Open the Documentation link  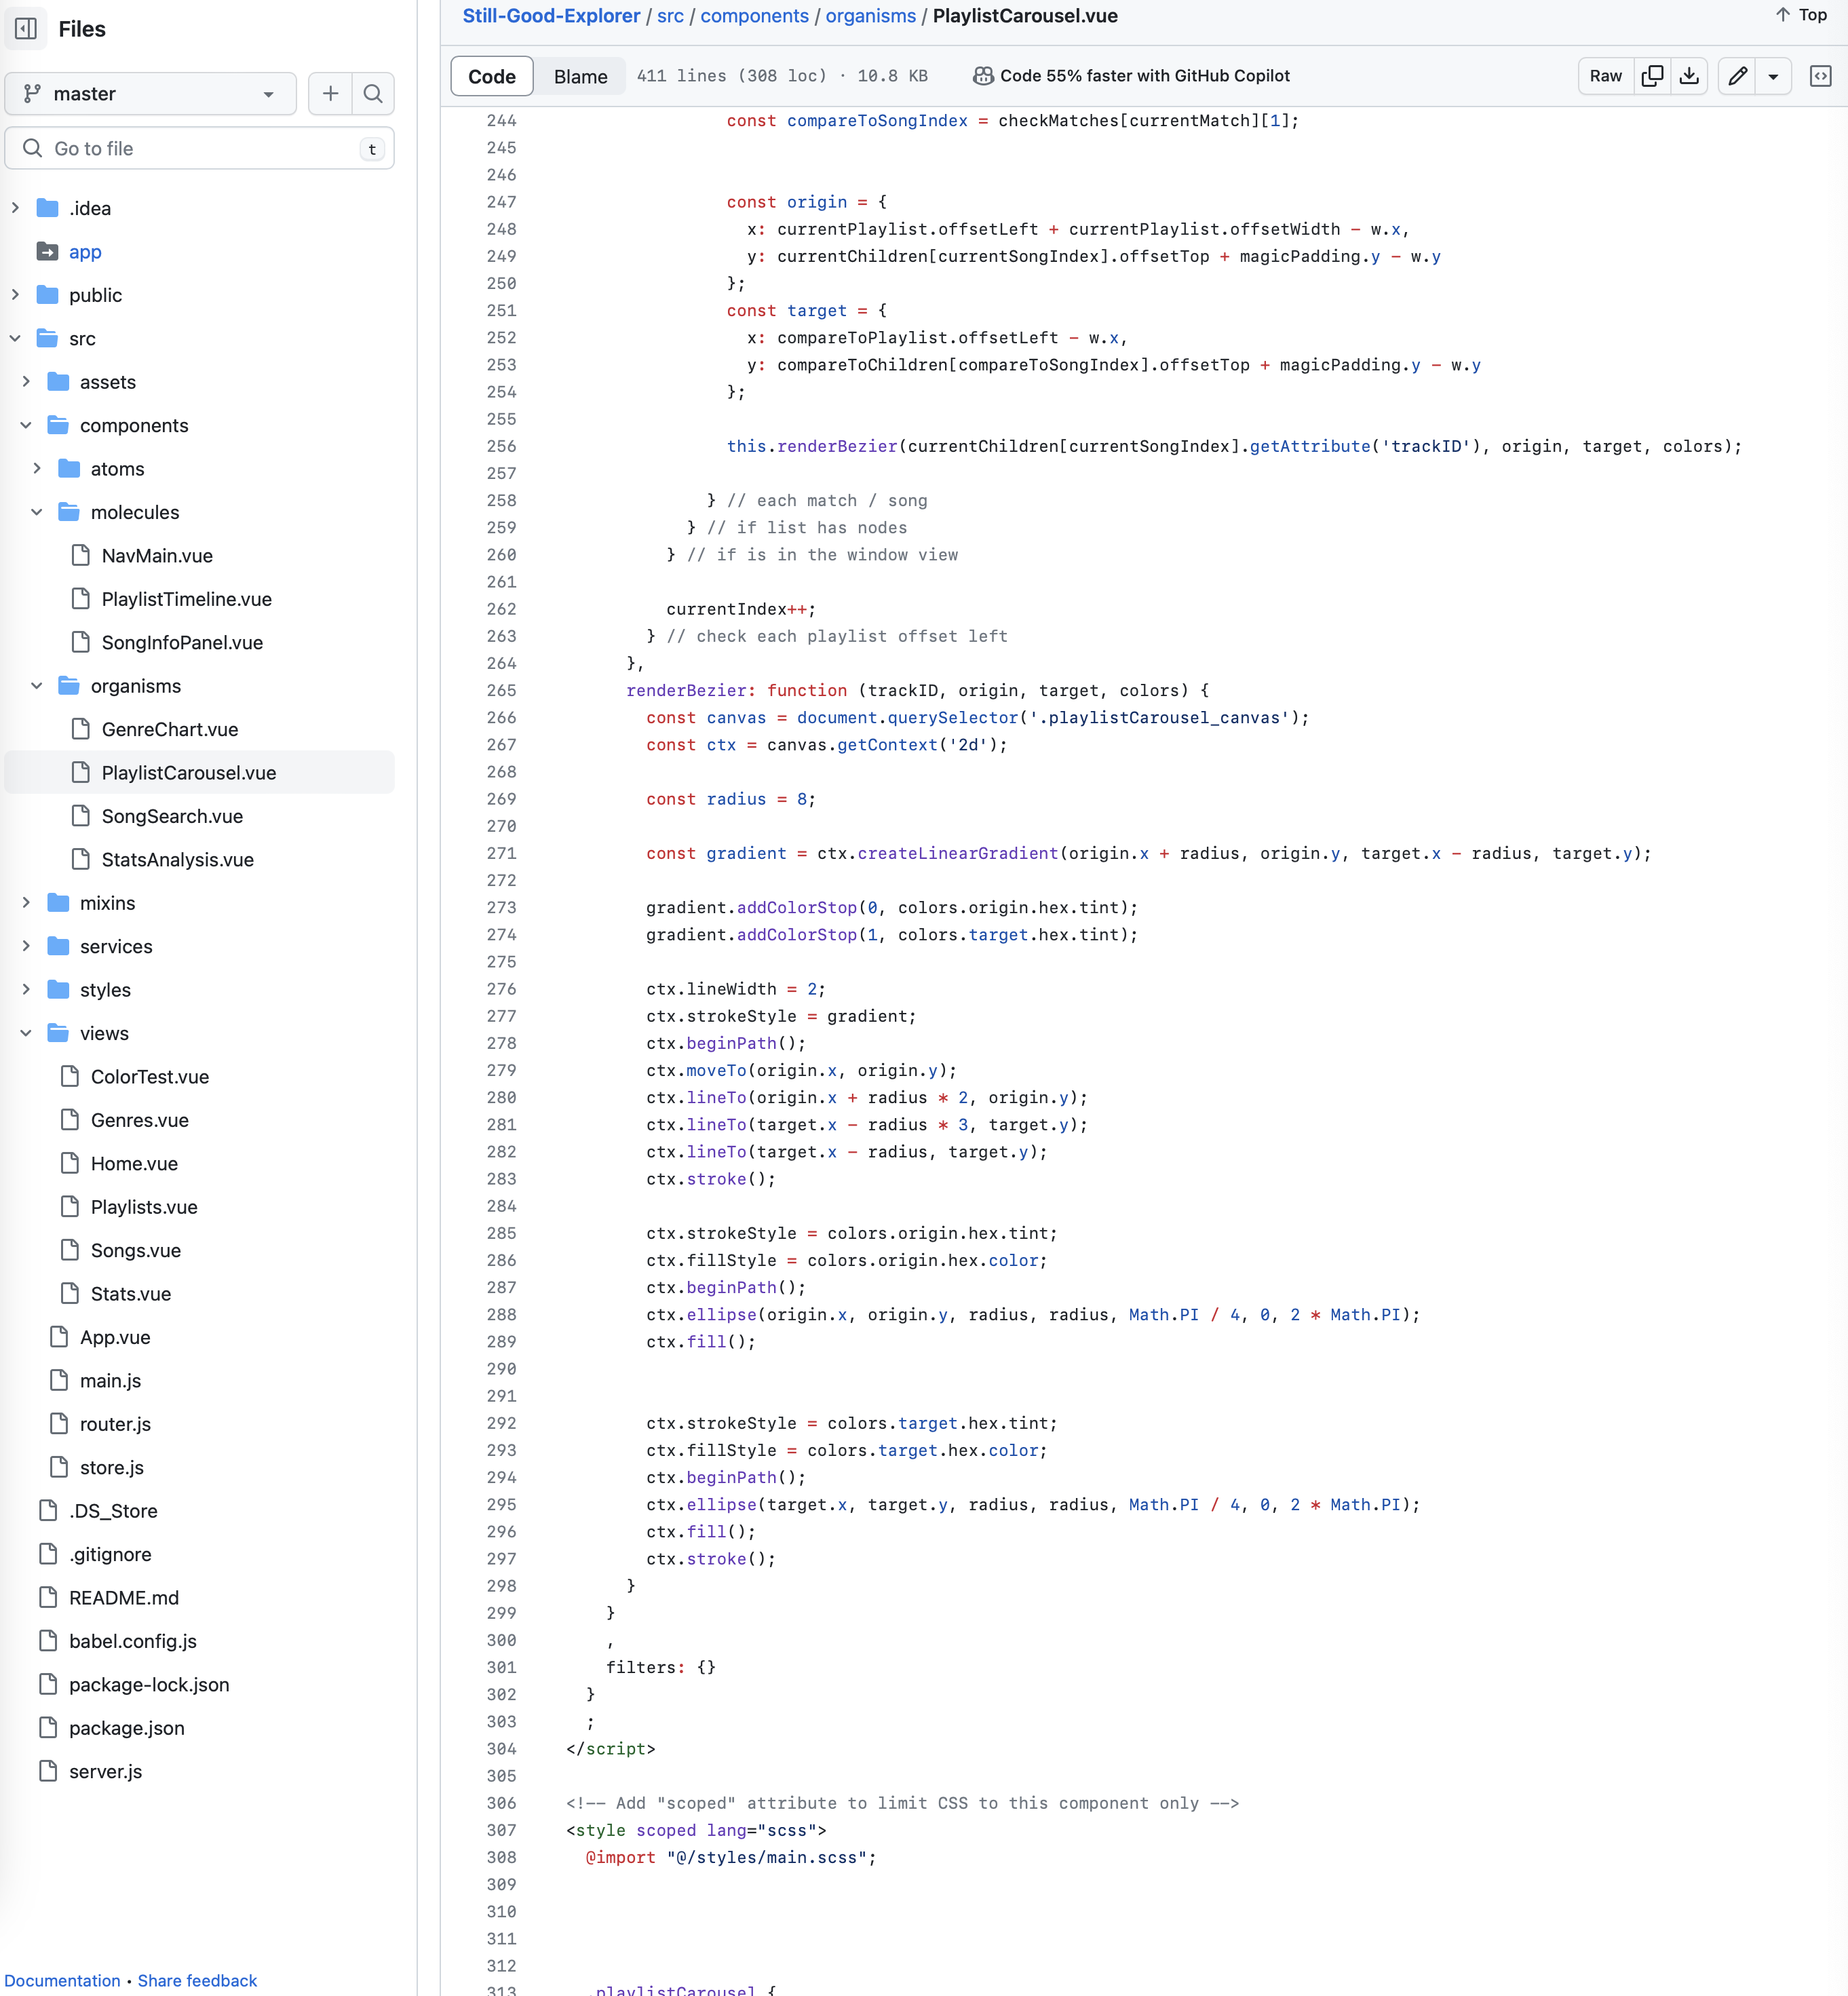coord(62,1980)
